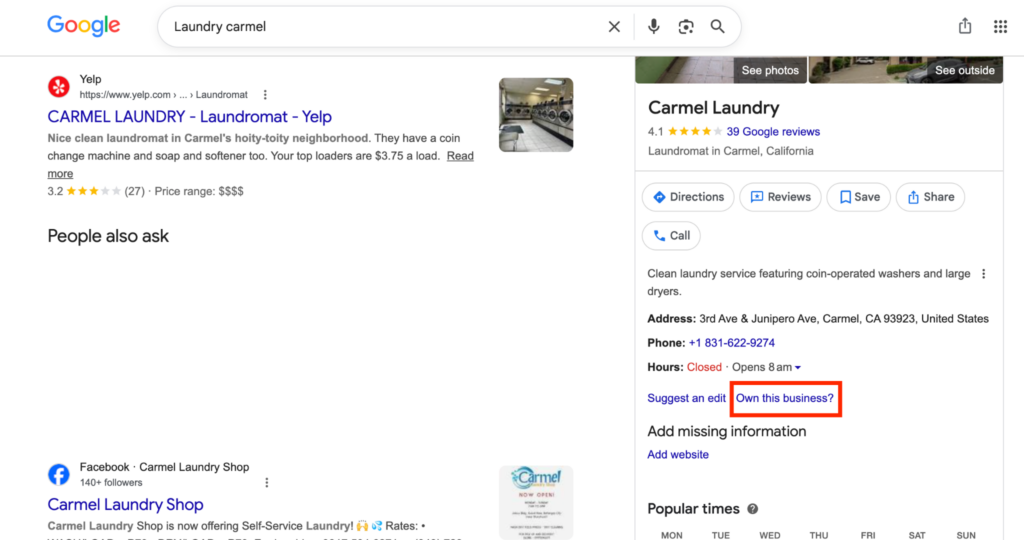The image size is (1024, 540).
Task: Click the share icon in top right
Action: [x=965, y=26]
